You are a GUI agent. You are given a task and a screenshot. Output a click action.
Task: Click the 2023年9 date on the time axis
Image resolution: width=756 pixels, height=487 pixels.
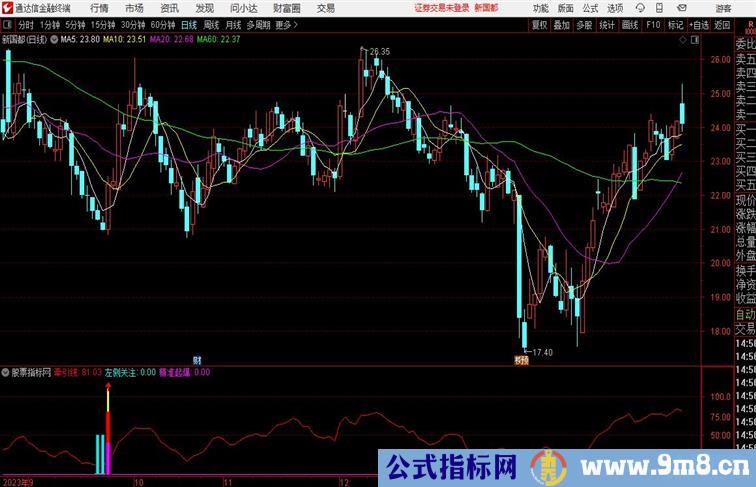pyautogui.click(x=18, y=480)
